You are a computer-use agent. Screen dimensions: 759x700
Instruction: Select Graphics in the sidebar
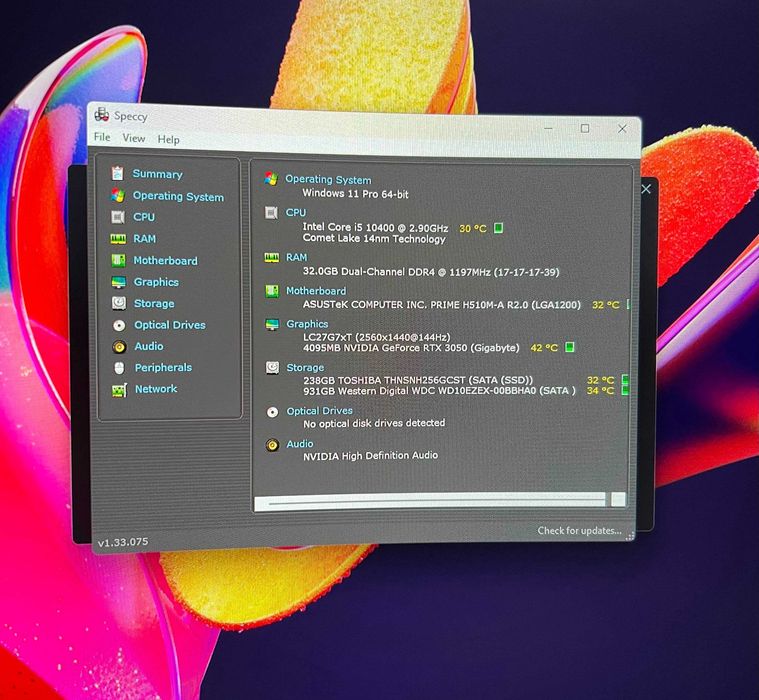click(156, 282)
